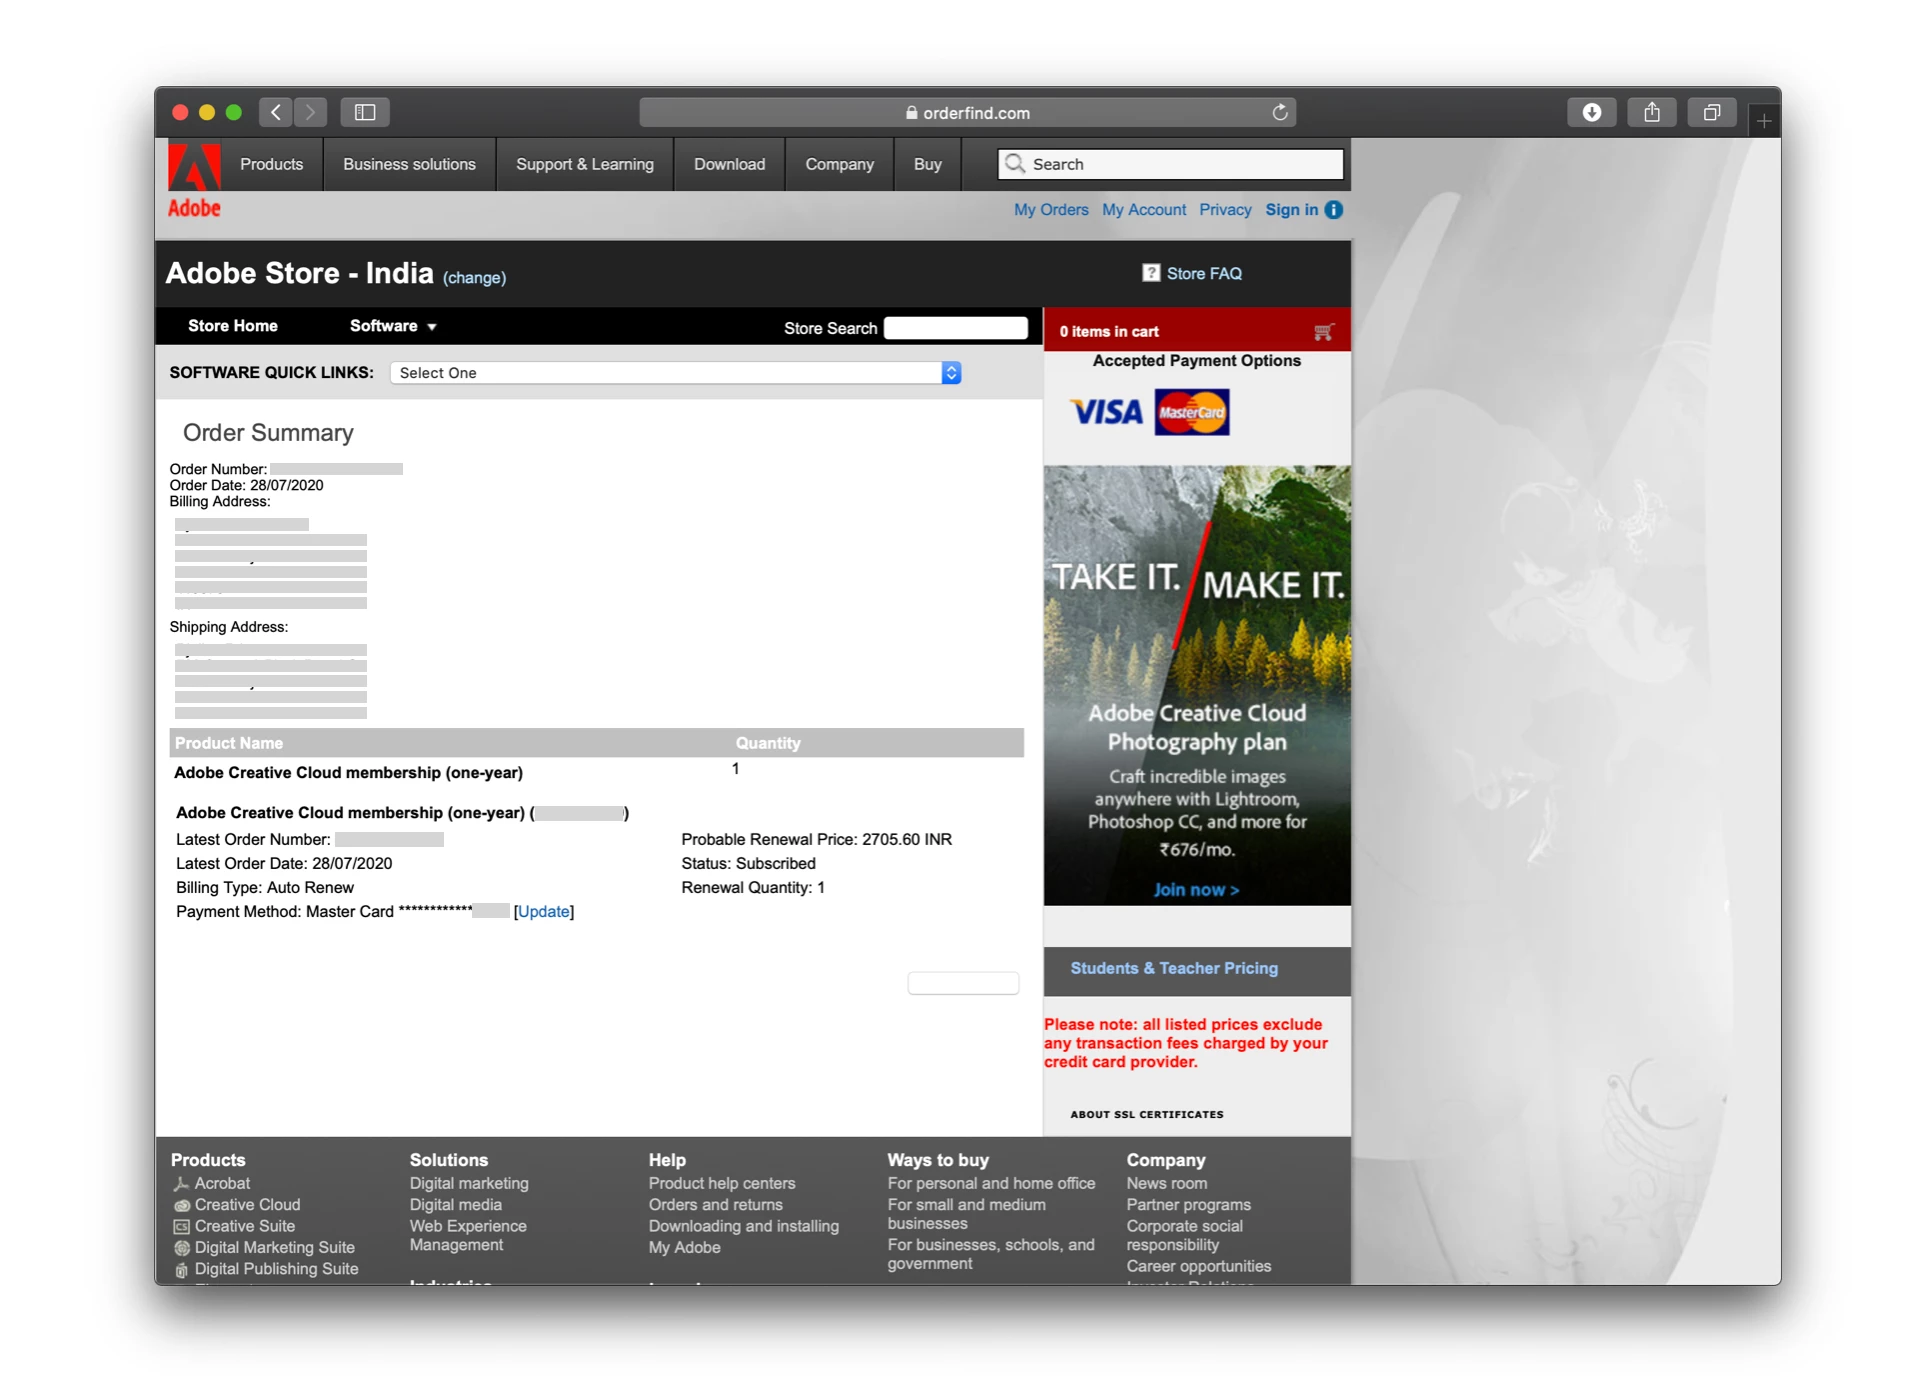Open the Support & Learning menu
The height and width of the screenshot is (1384, 1932).
coord(584,164)
